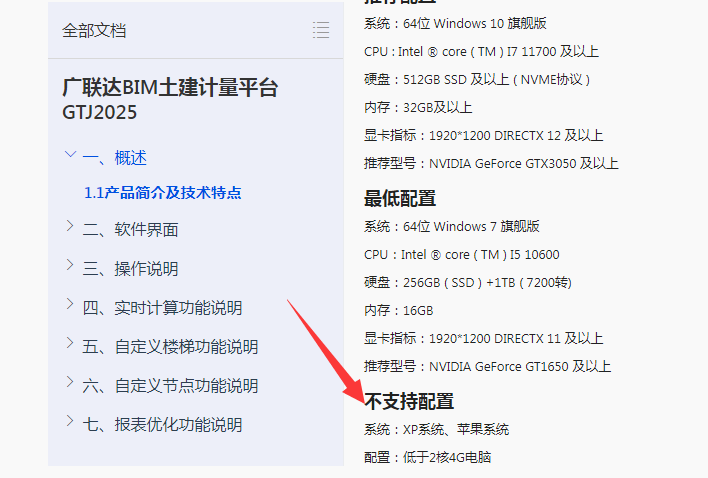Click the GeForce GT1650 及以上 line
708x478 pixels.
tap(488, 367)
